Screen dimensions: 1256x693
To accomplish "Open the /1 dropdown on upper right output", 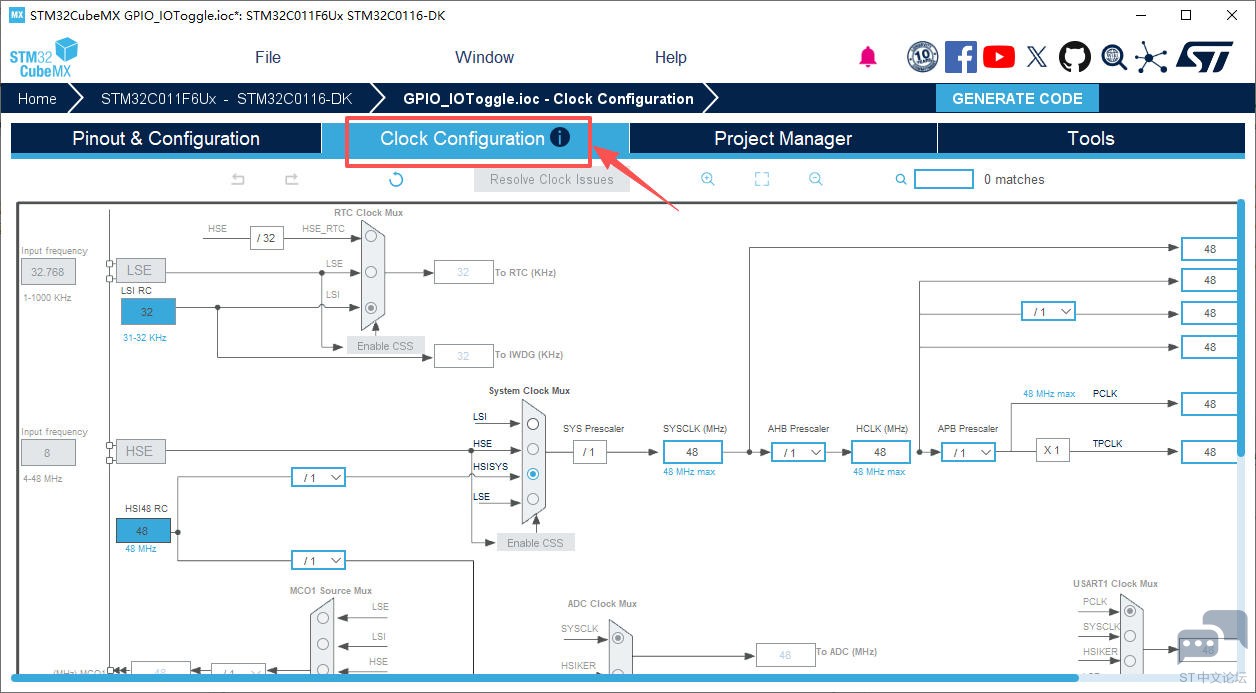I will click(x=1048, y=312).
